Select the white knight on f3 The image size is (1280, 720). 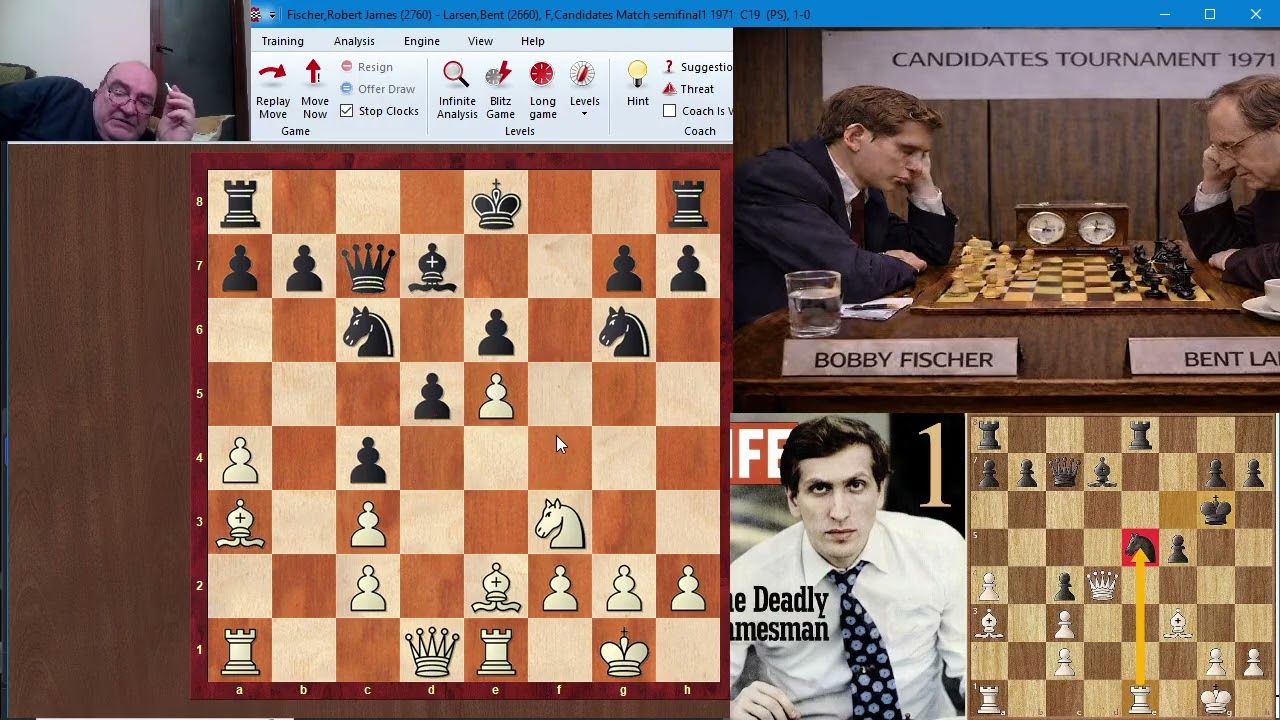(560, 522)
